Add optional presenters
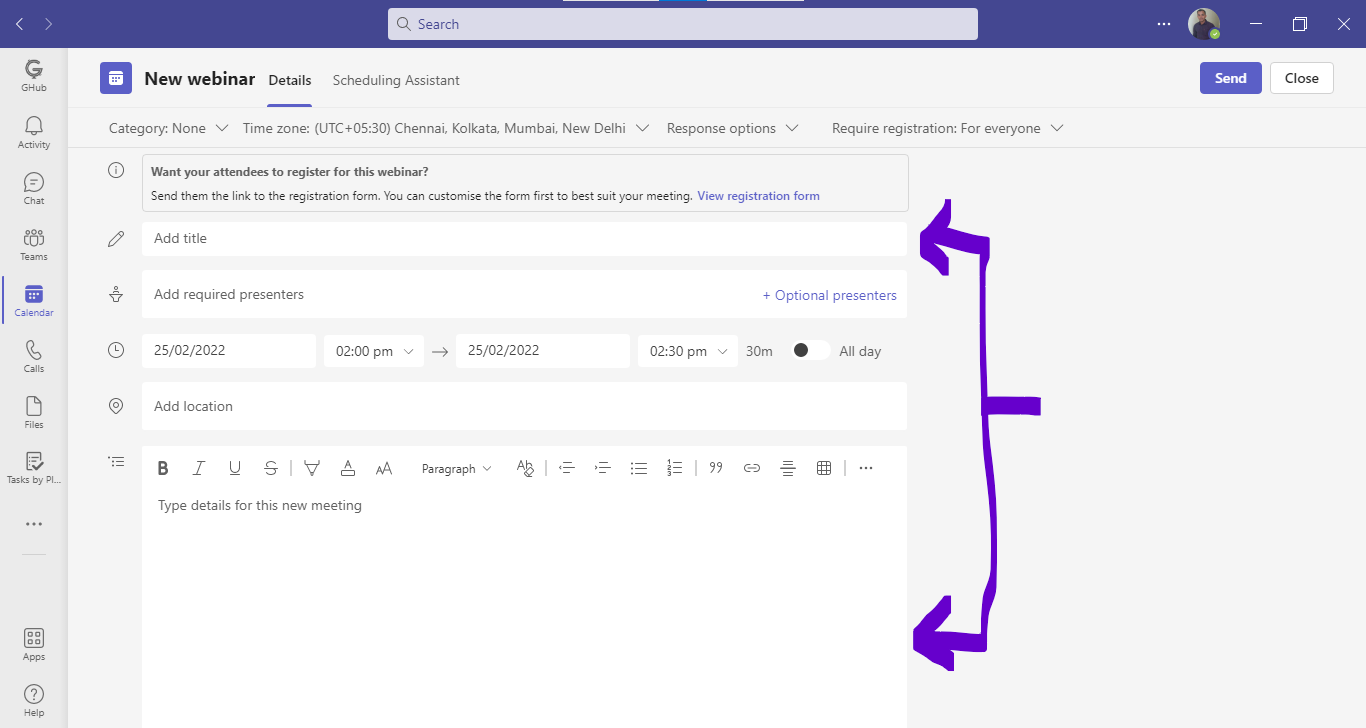 pos(830,295)
